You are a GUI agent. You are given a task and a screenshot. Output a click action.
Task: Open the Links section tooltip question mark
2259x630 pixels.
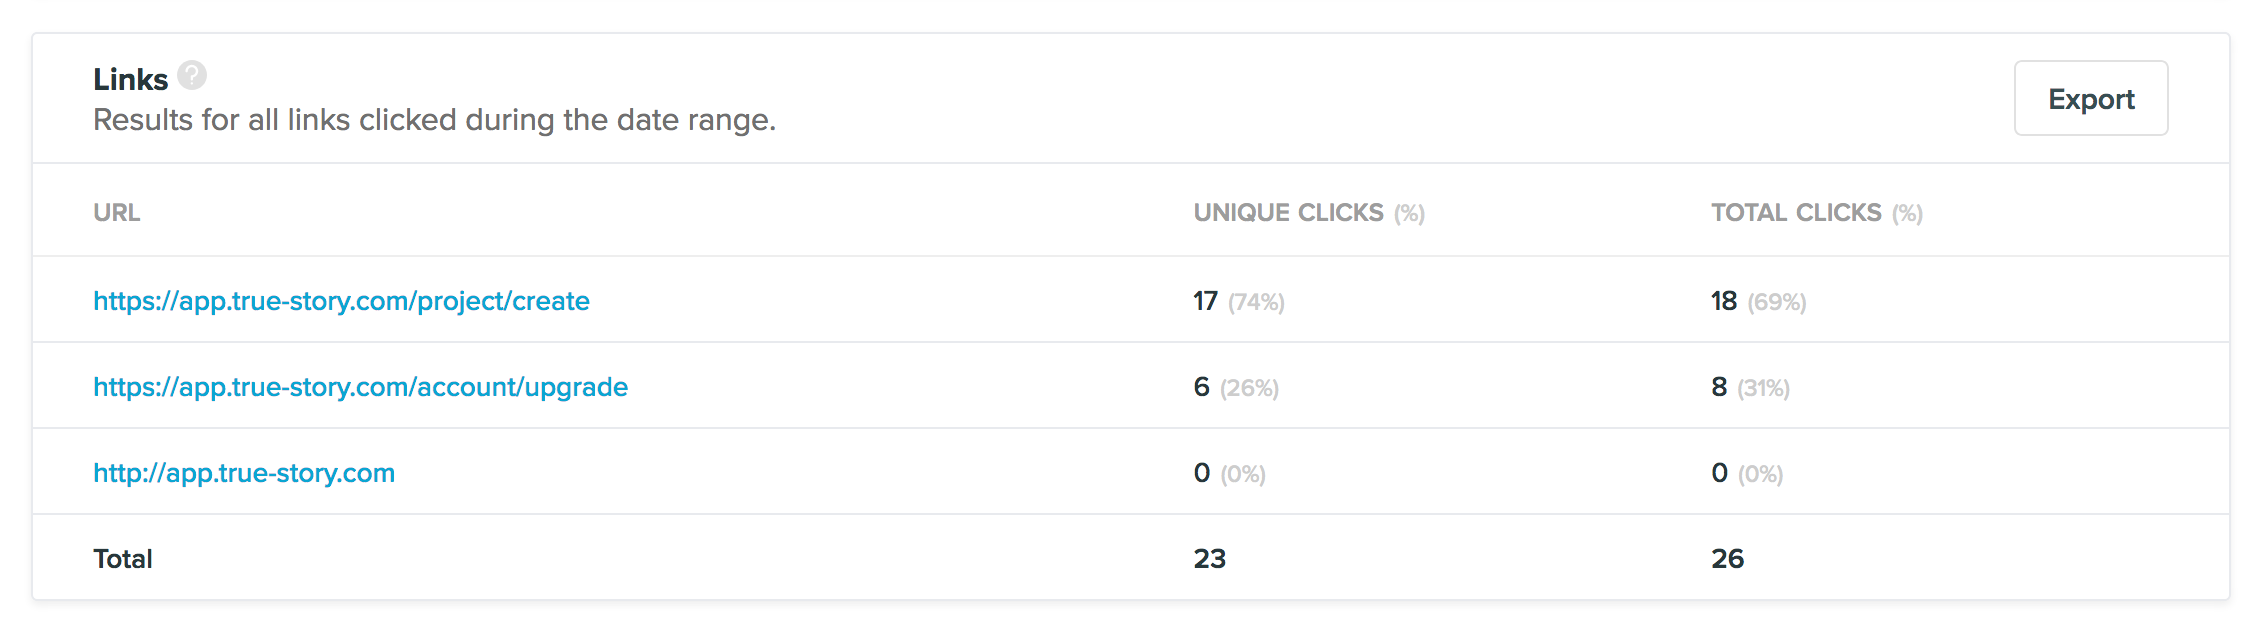191,74
